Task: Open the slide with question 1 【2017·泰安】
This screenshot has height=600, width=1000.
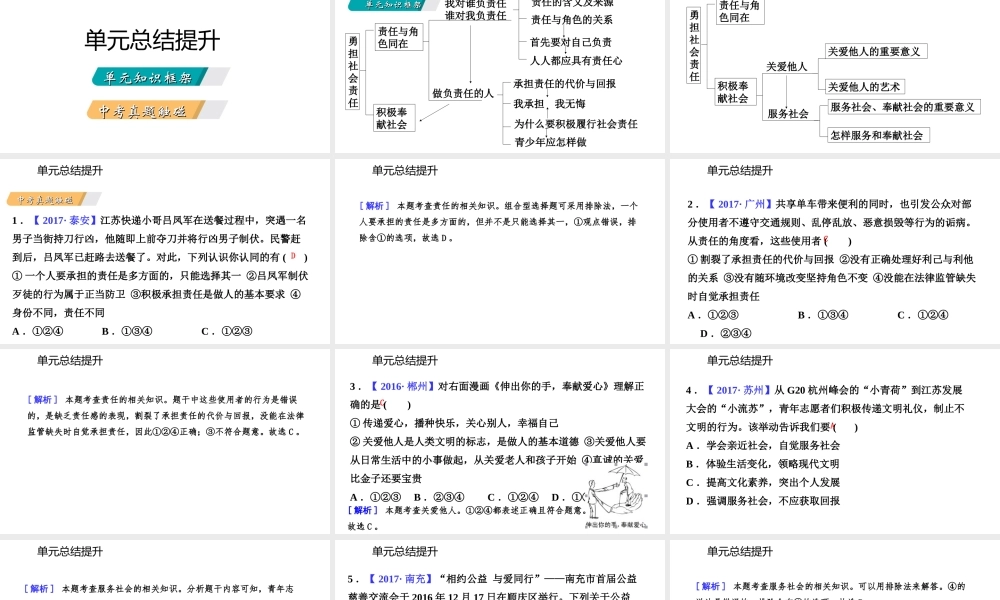Action: pyautogui.click(x=165, y=251)
